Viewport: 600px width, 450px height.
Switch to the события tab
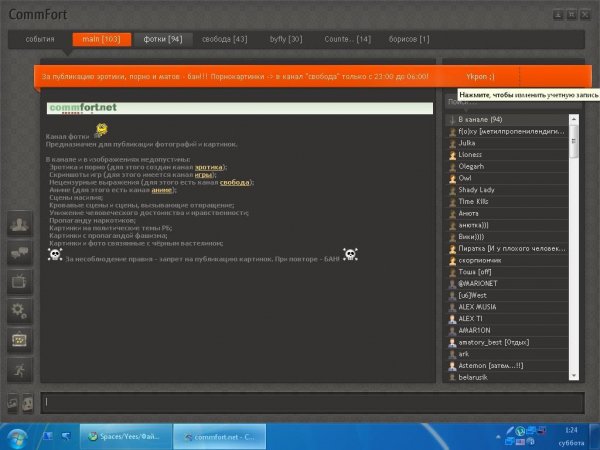click(40, 39)
